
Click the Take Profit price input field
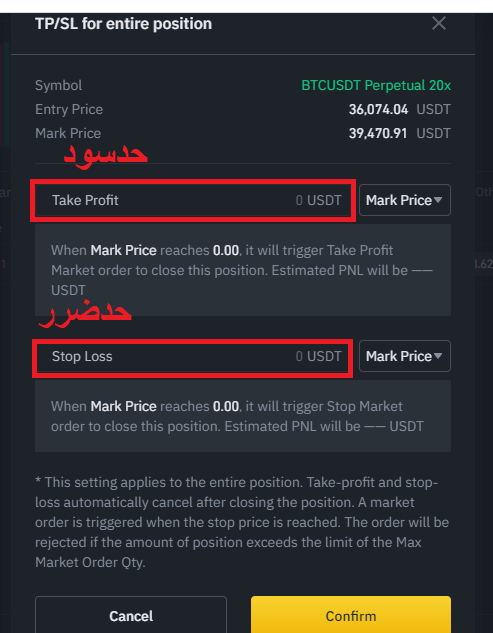(193, 200)
